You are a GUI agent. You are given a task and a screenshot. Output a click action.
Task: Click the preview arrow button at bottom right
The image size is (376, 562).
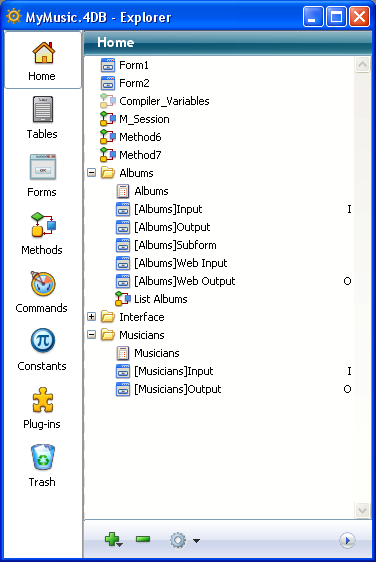point(347,540)
